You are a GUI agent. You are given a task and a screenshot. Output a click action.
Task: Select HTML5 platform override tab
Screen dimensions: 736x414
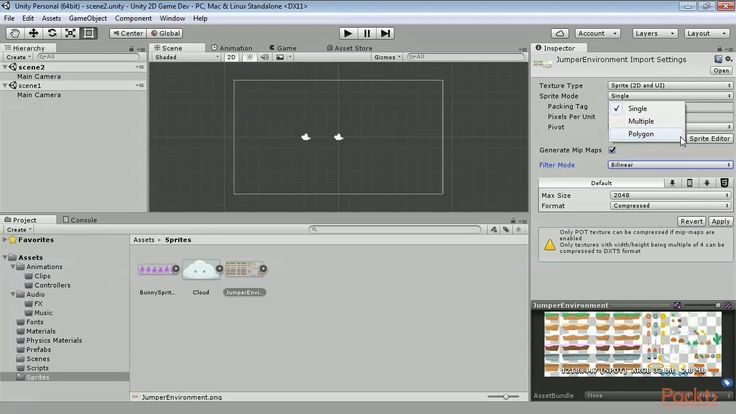tap(724, 183)
